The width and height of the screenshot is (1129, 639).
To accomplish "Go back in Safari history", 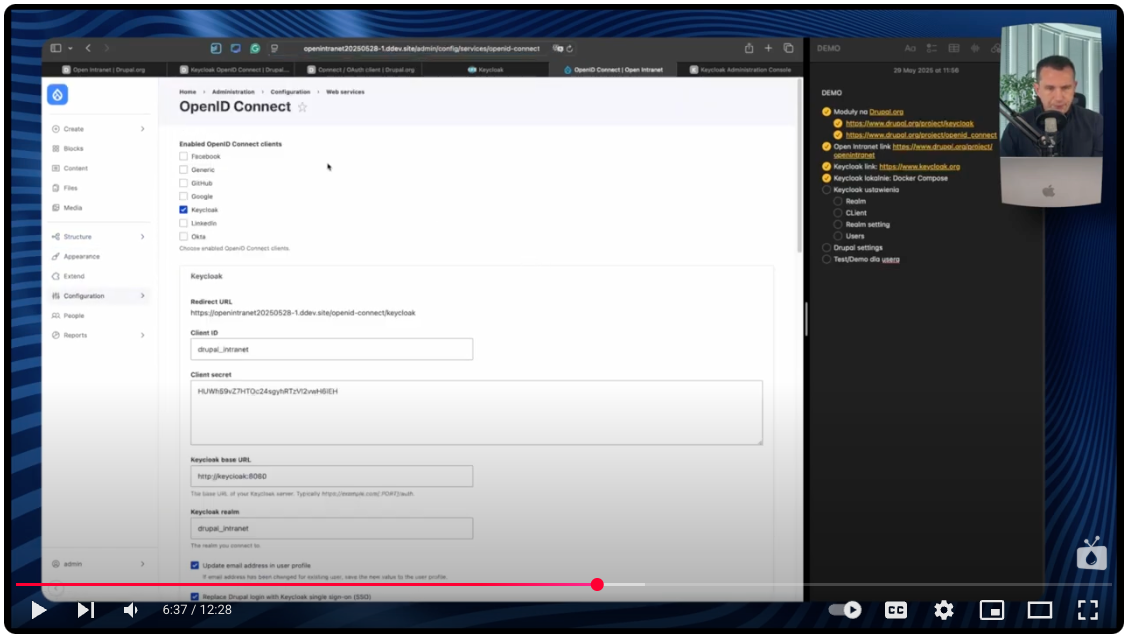I will click(x=88, y=48).
